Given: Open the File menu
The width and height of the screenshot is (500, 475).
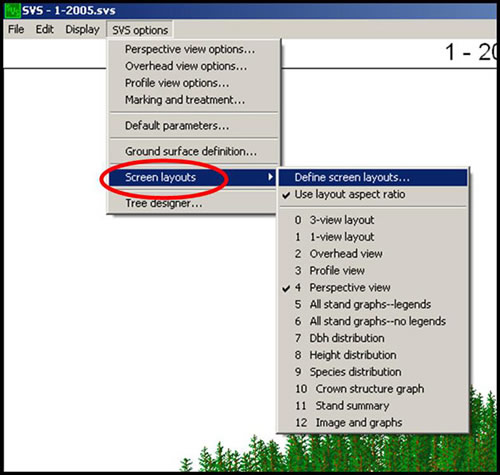Looking at the screenshot, I should pos(16,30).
